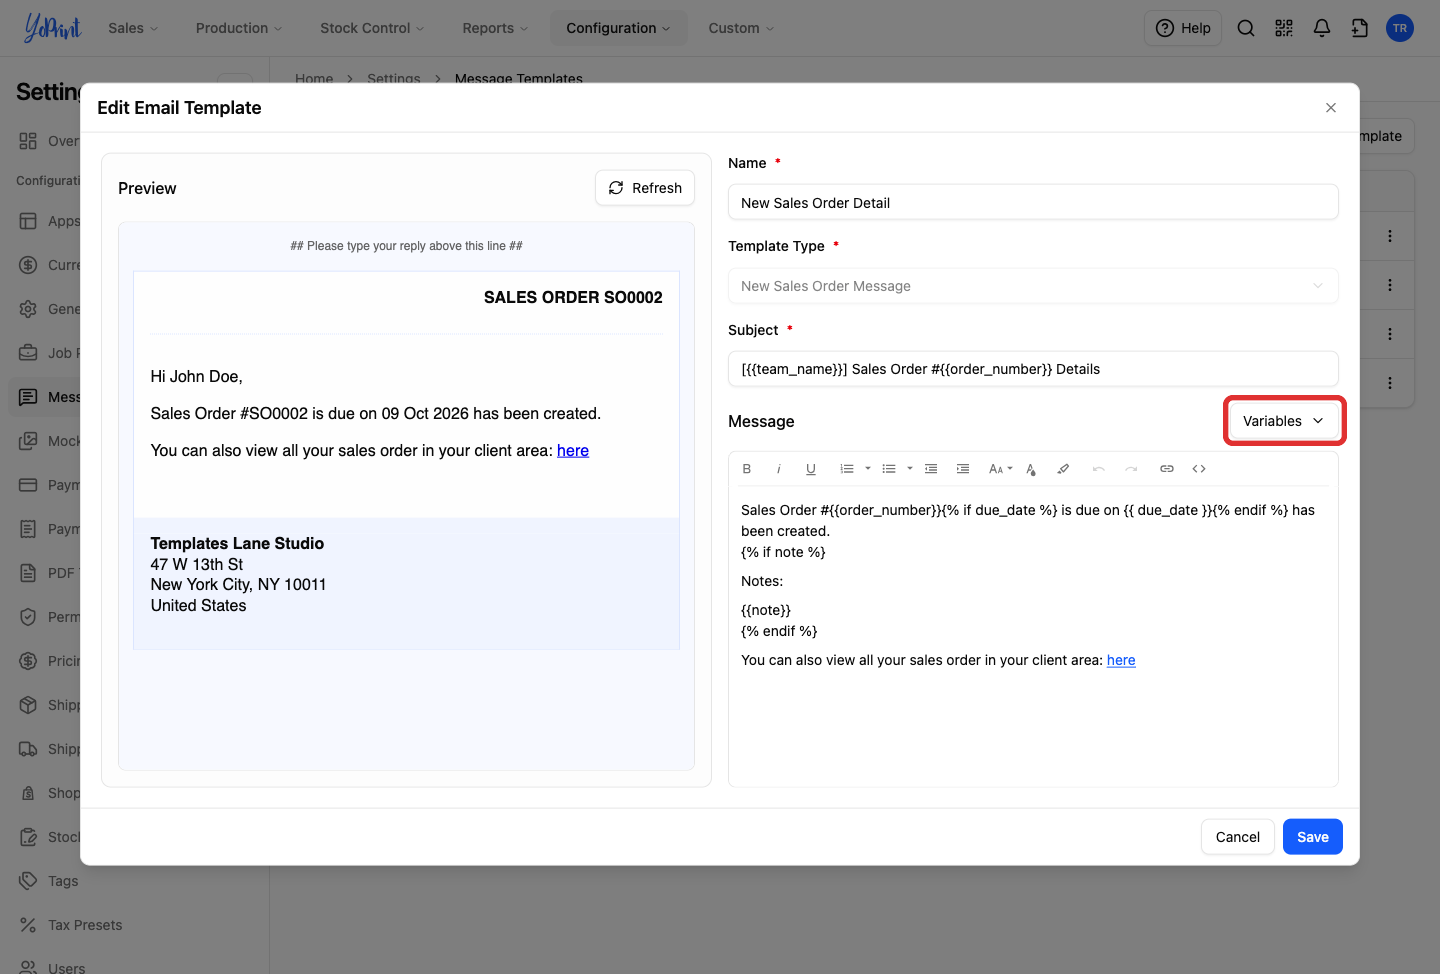Open the Custom menu

click(x=741, y=28)
